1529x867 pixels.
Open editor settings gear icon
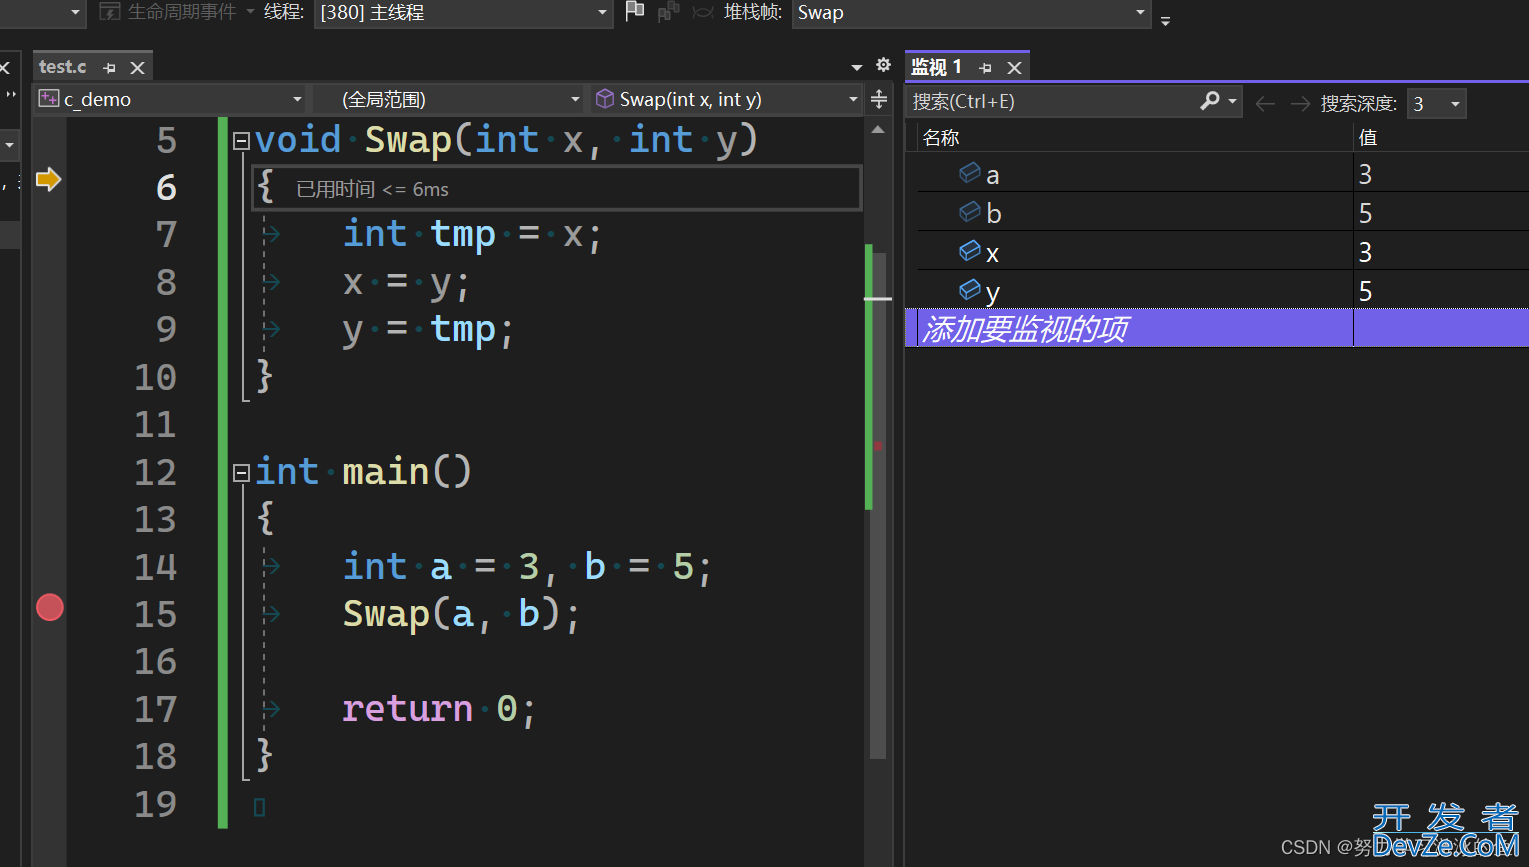[883, 65]
